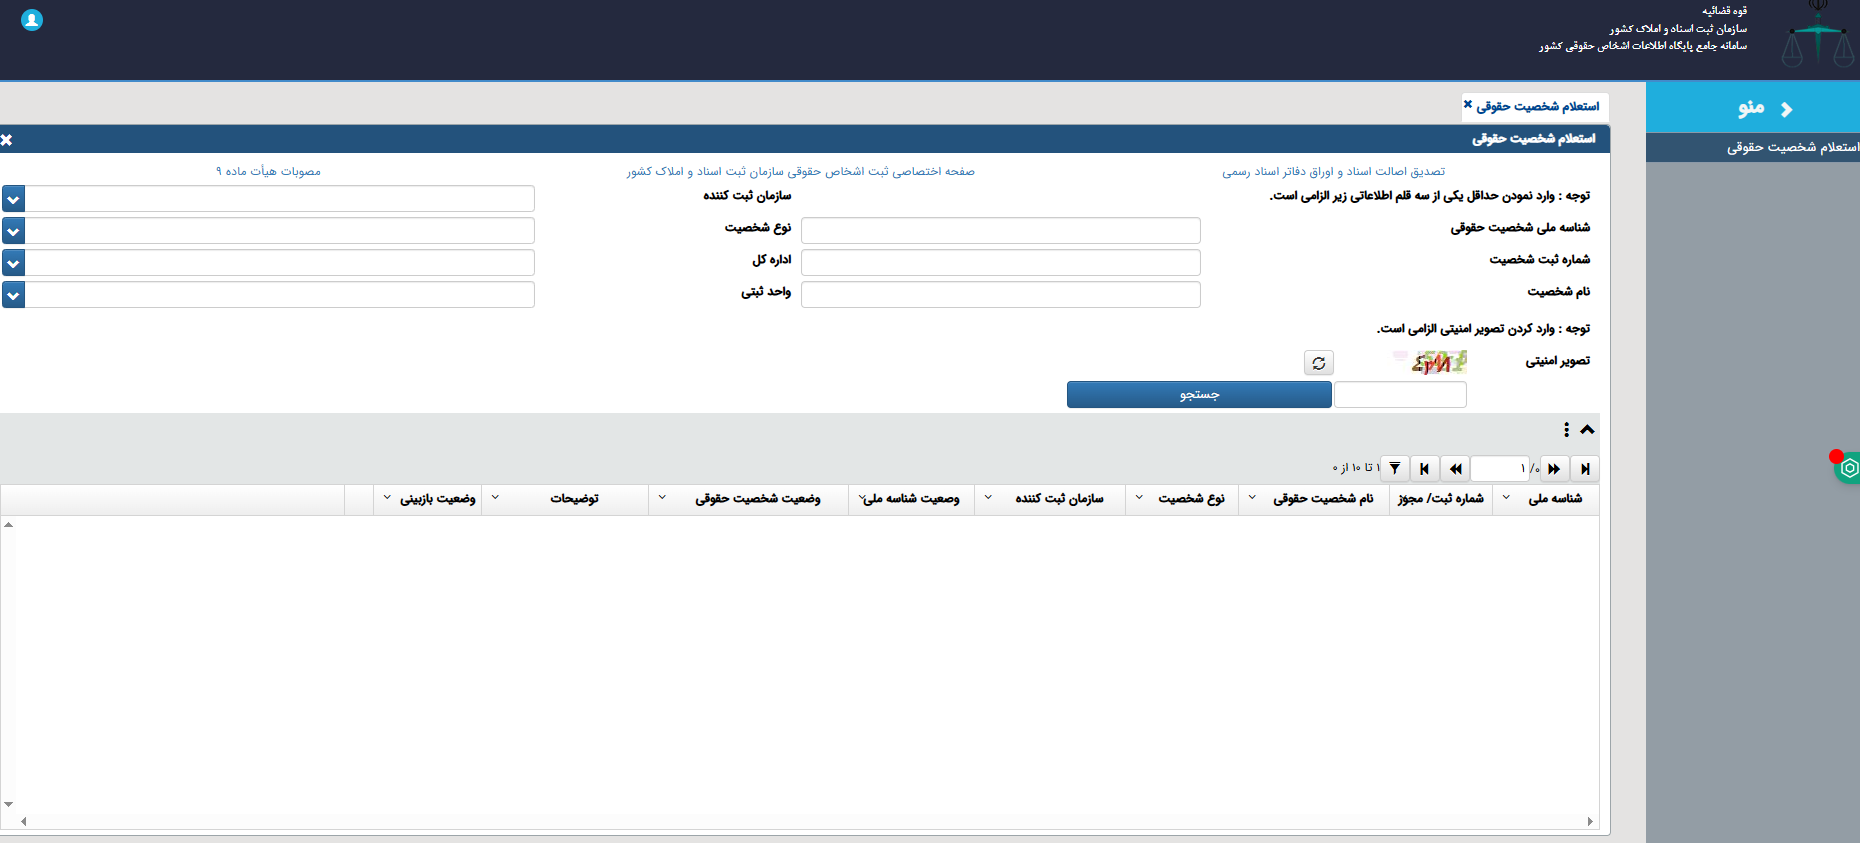Click the filter funnel icon in grid toolbar
The height and width of the screenshot is (843, 1860).
pyautogui.click(x=1395, y=468)
